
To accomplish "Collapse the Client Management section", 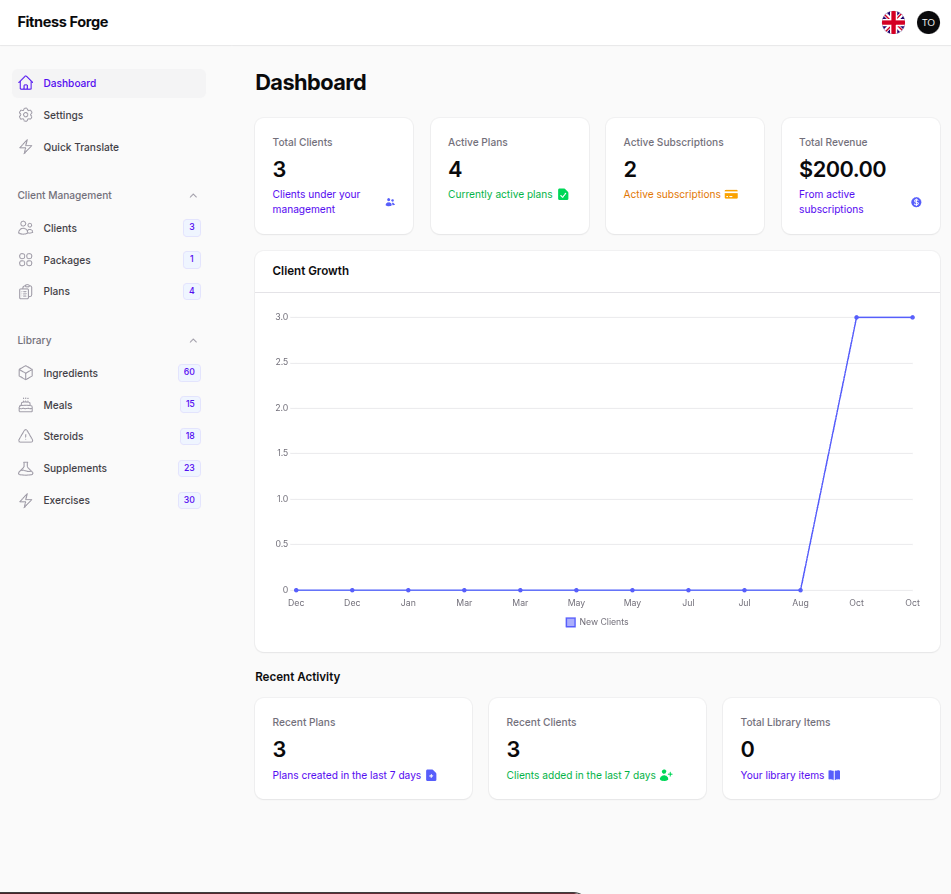I will [192, 195].
